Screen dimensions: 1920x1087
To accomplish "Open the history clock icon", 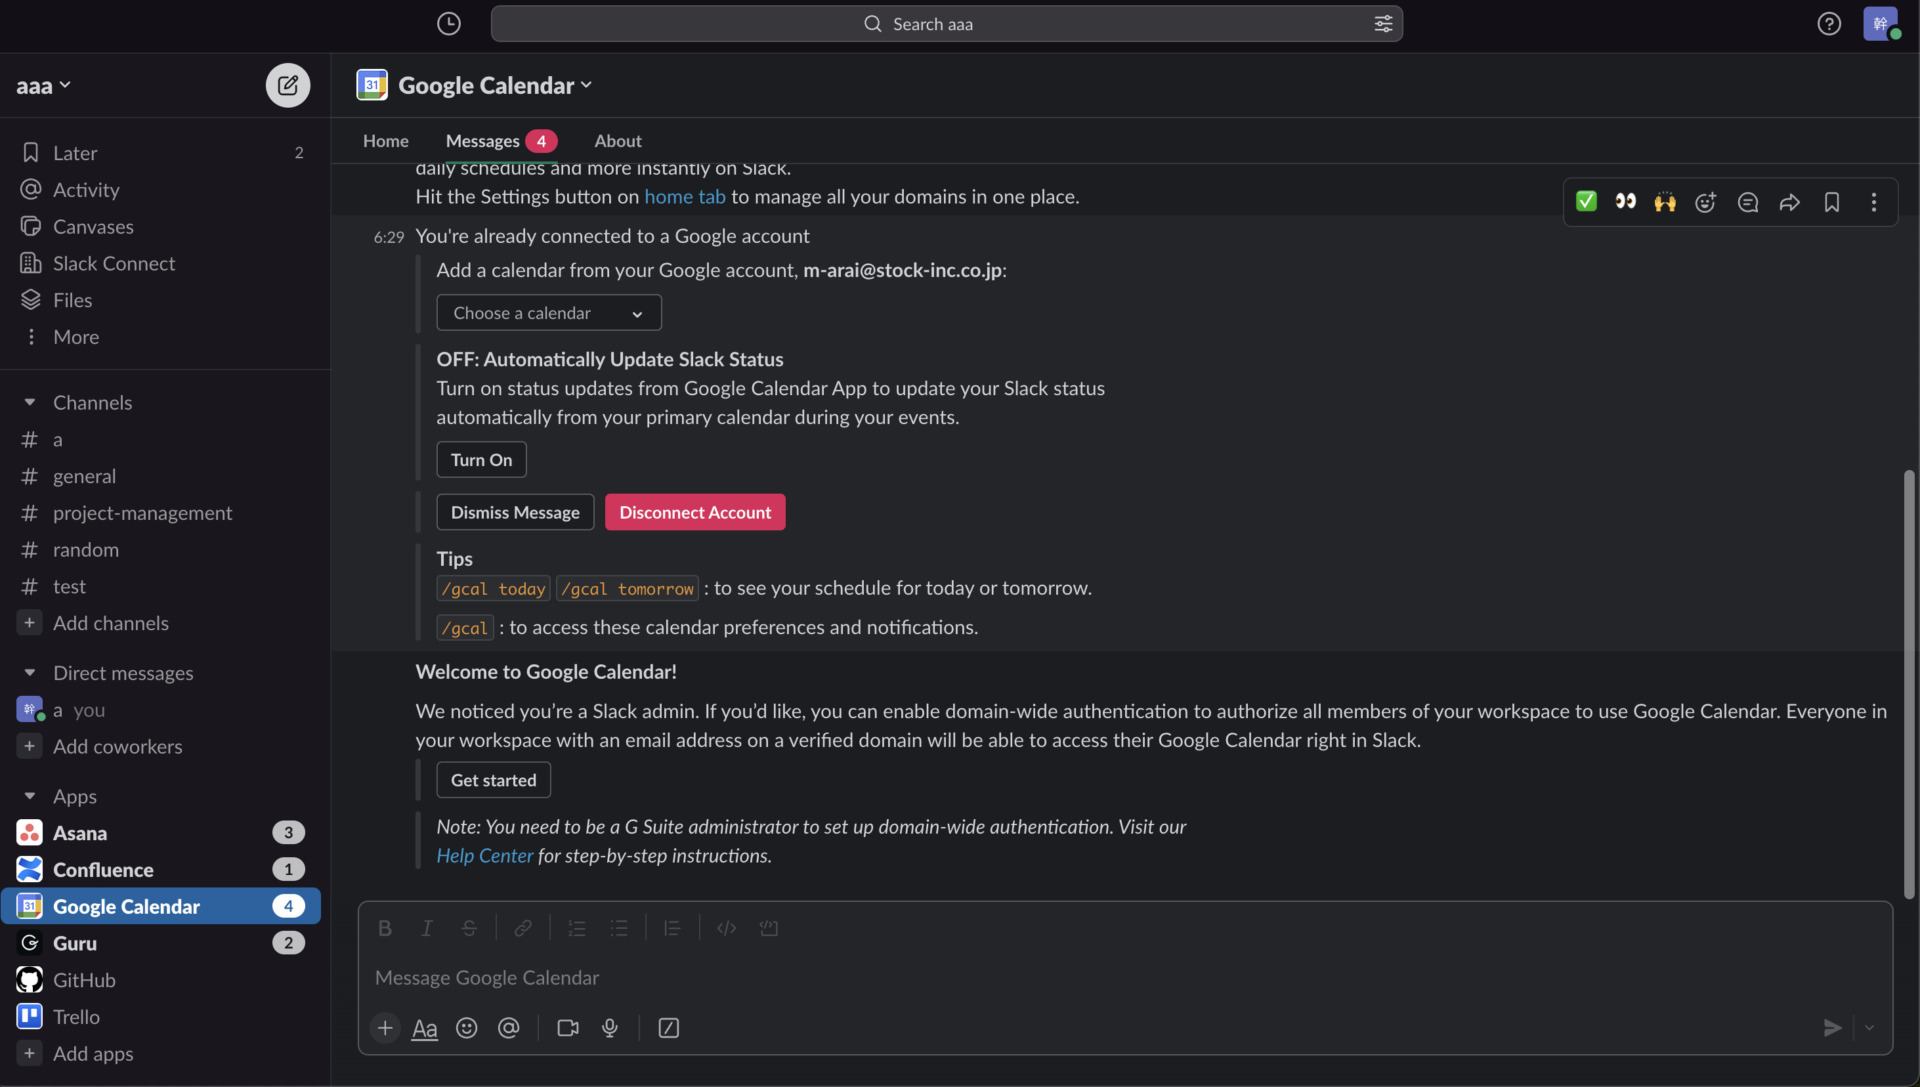I will [448, 24].
